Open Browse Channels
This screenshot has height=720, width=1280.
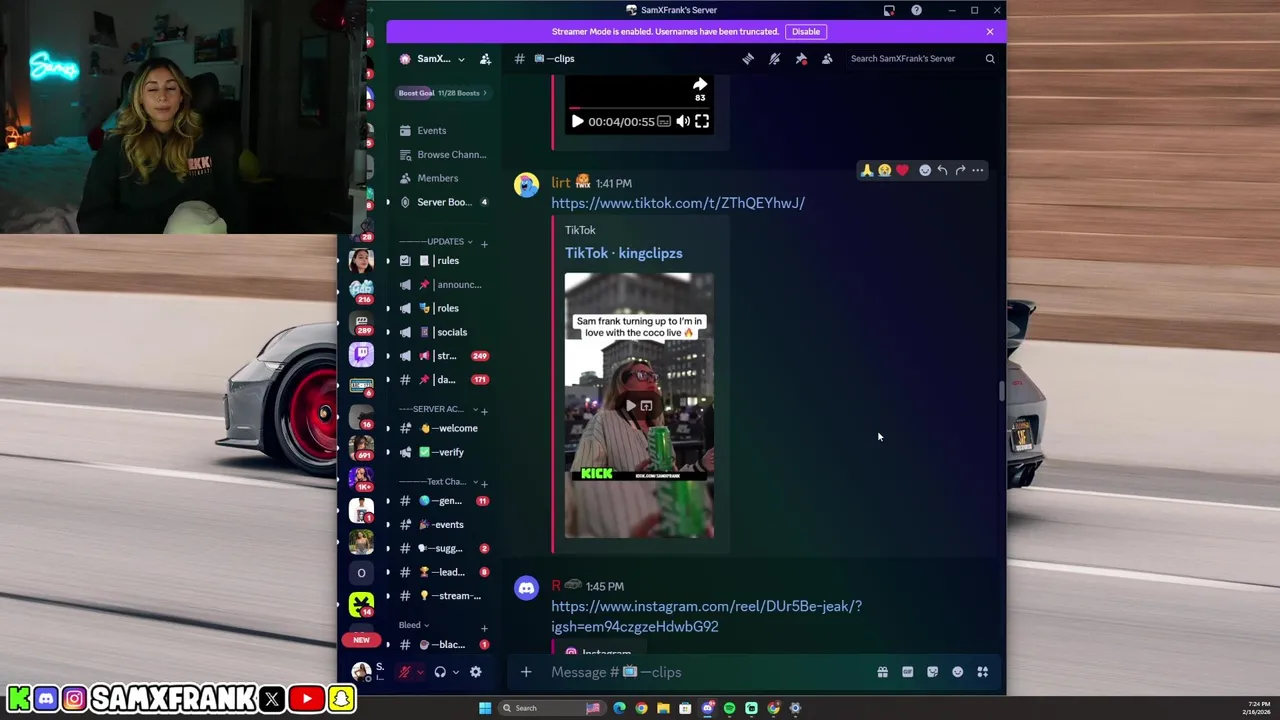click(445, 155)
